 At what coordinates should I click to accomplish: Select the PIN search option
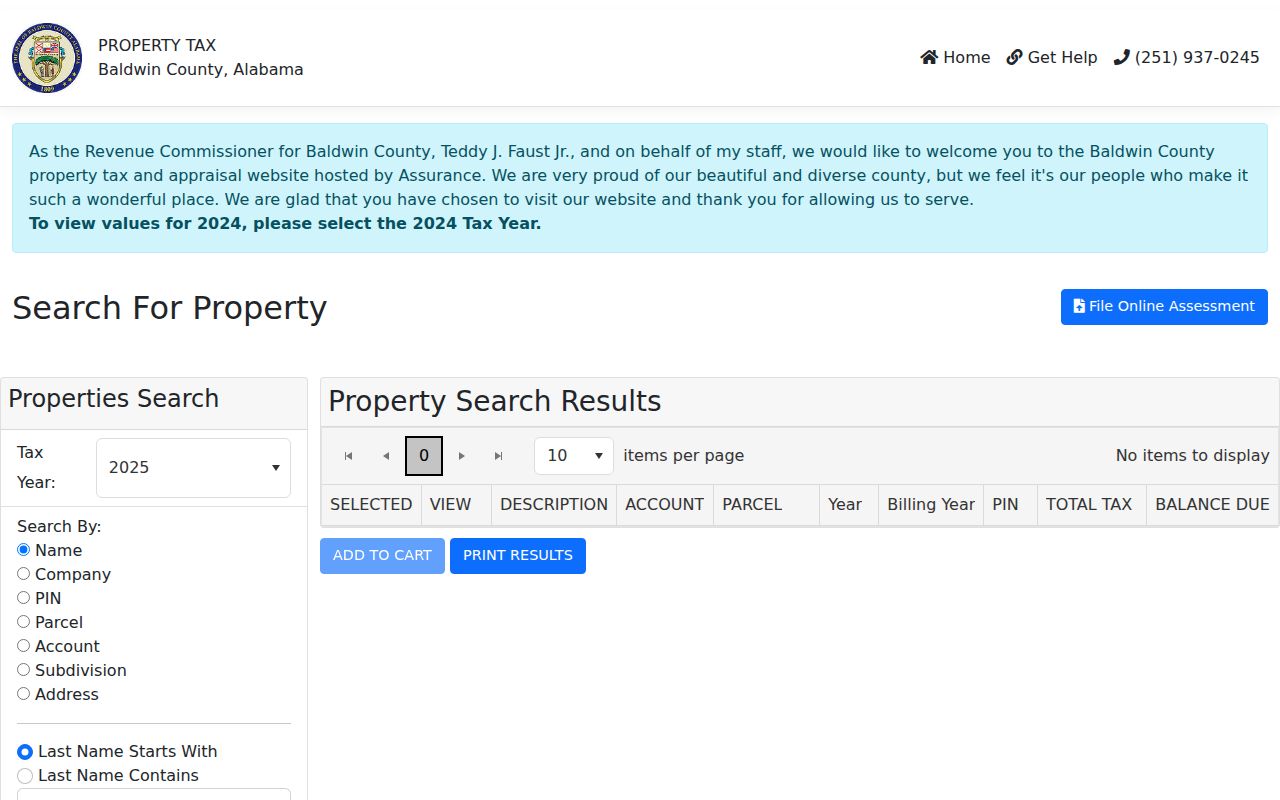point(24,598)
